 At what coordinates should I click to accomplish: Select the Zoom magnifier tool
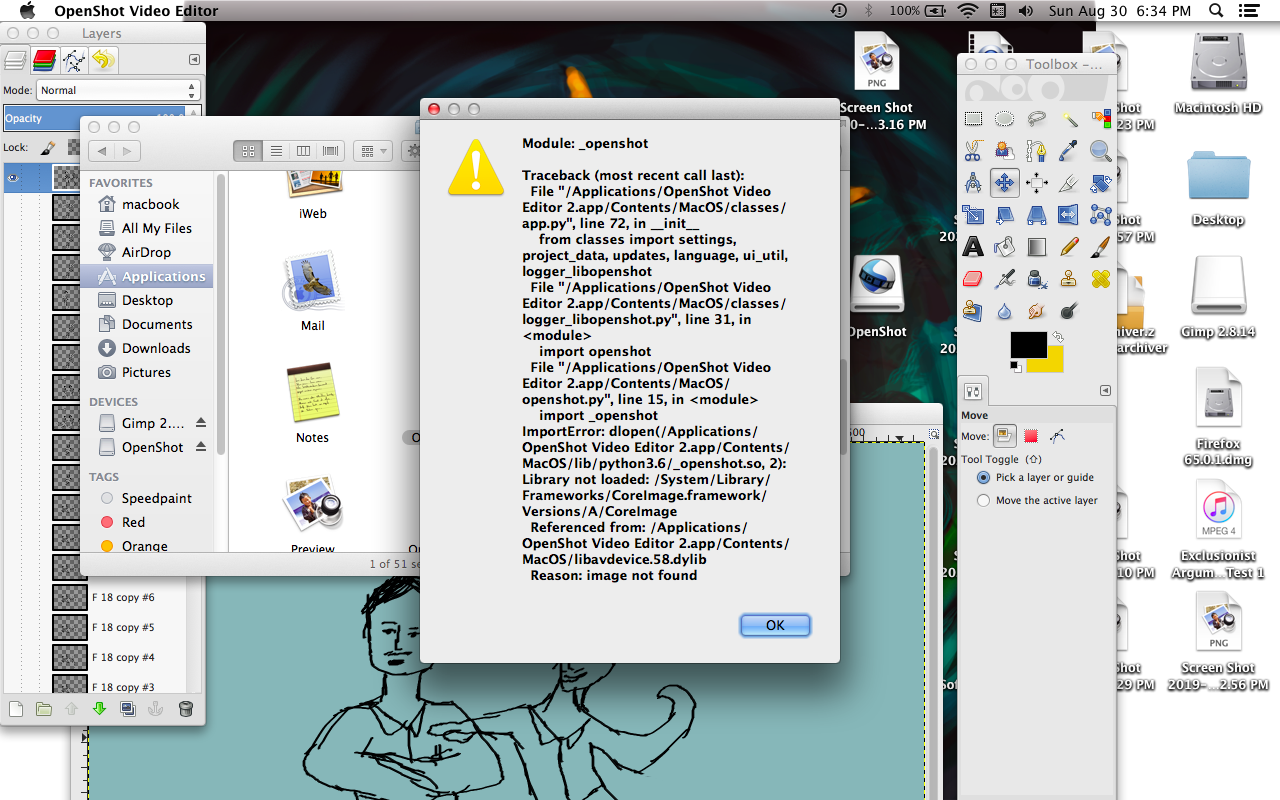(1101, 151)
